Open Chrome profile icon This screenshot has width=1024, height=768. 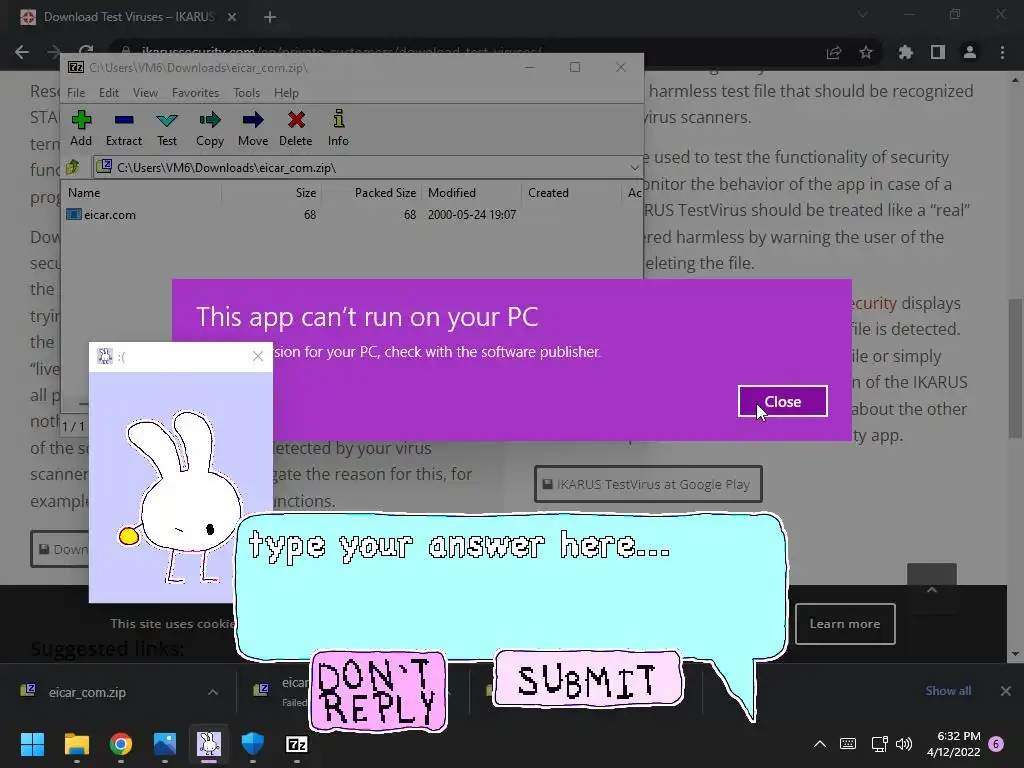click(x=970, y=52)
